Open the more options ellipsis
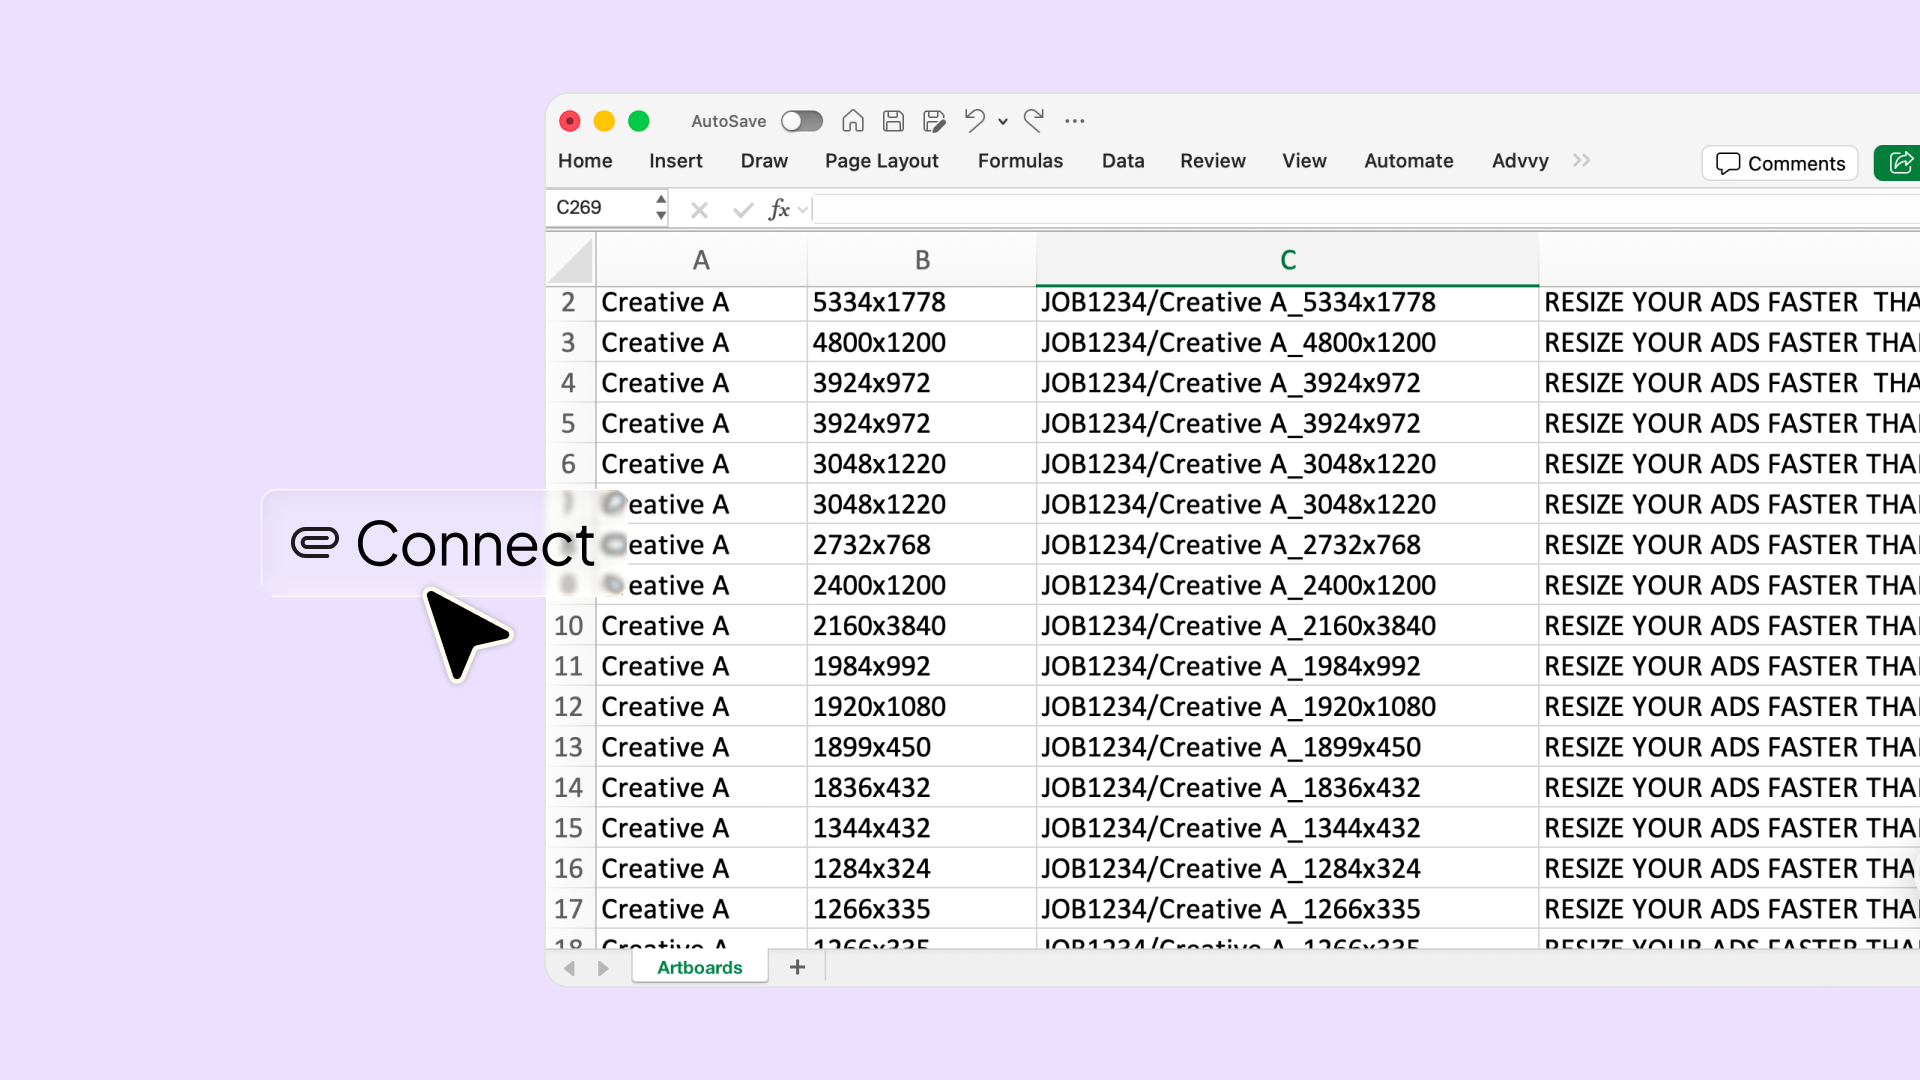This screenshot has width=1920, height=1080. (1075, 121)
